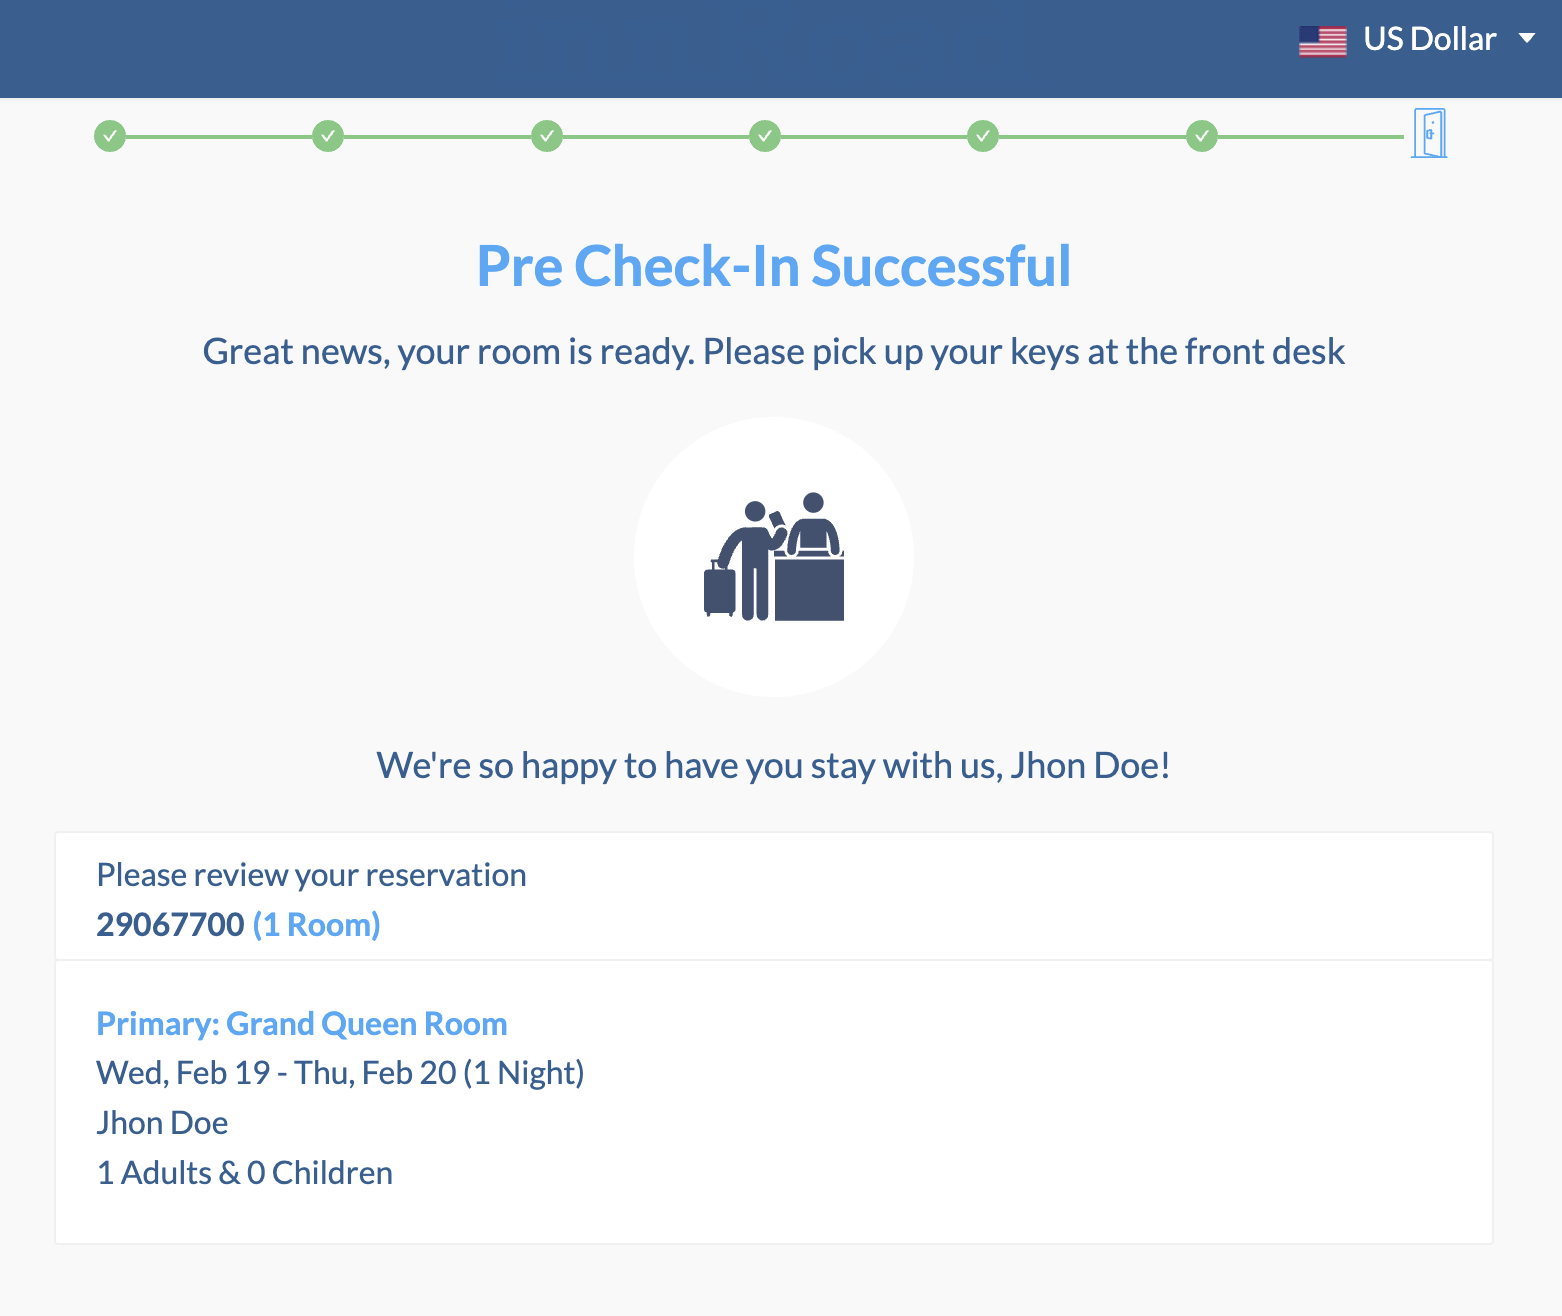Click reservation number 29067700

170,925
